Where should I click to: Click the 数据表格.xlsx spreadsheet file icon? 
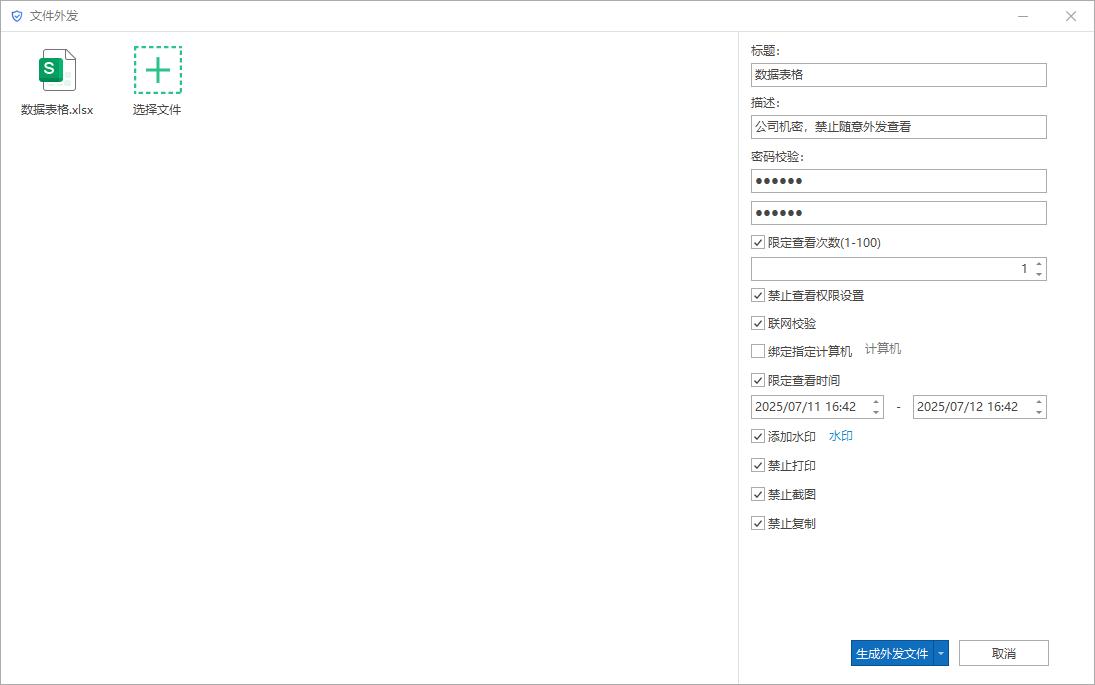[55, 70]
